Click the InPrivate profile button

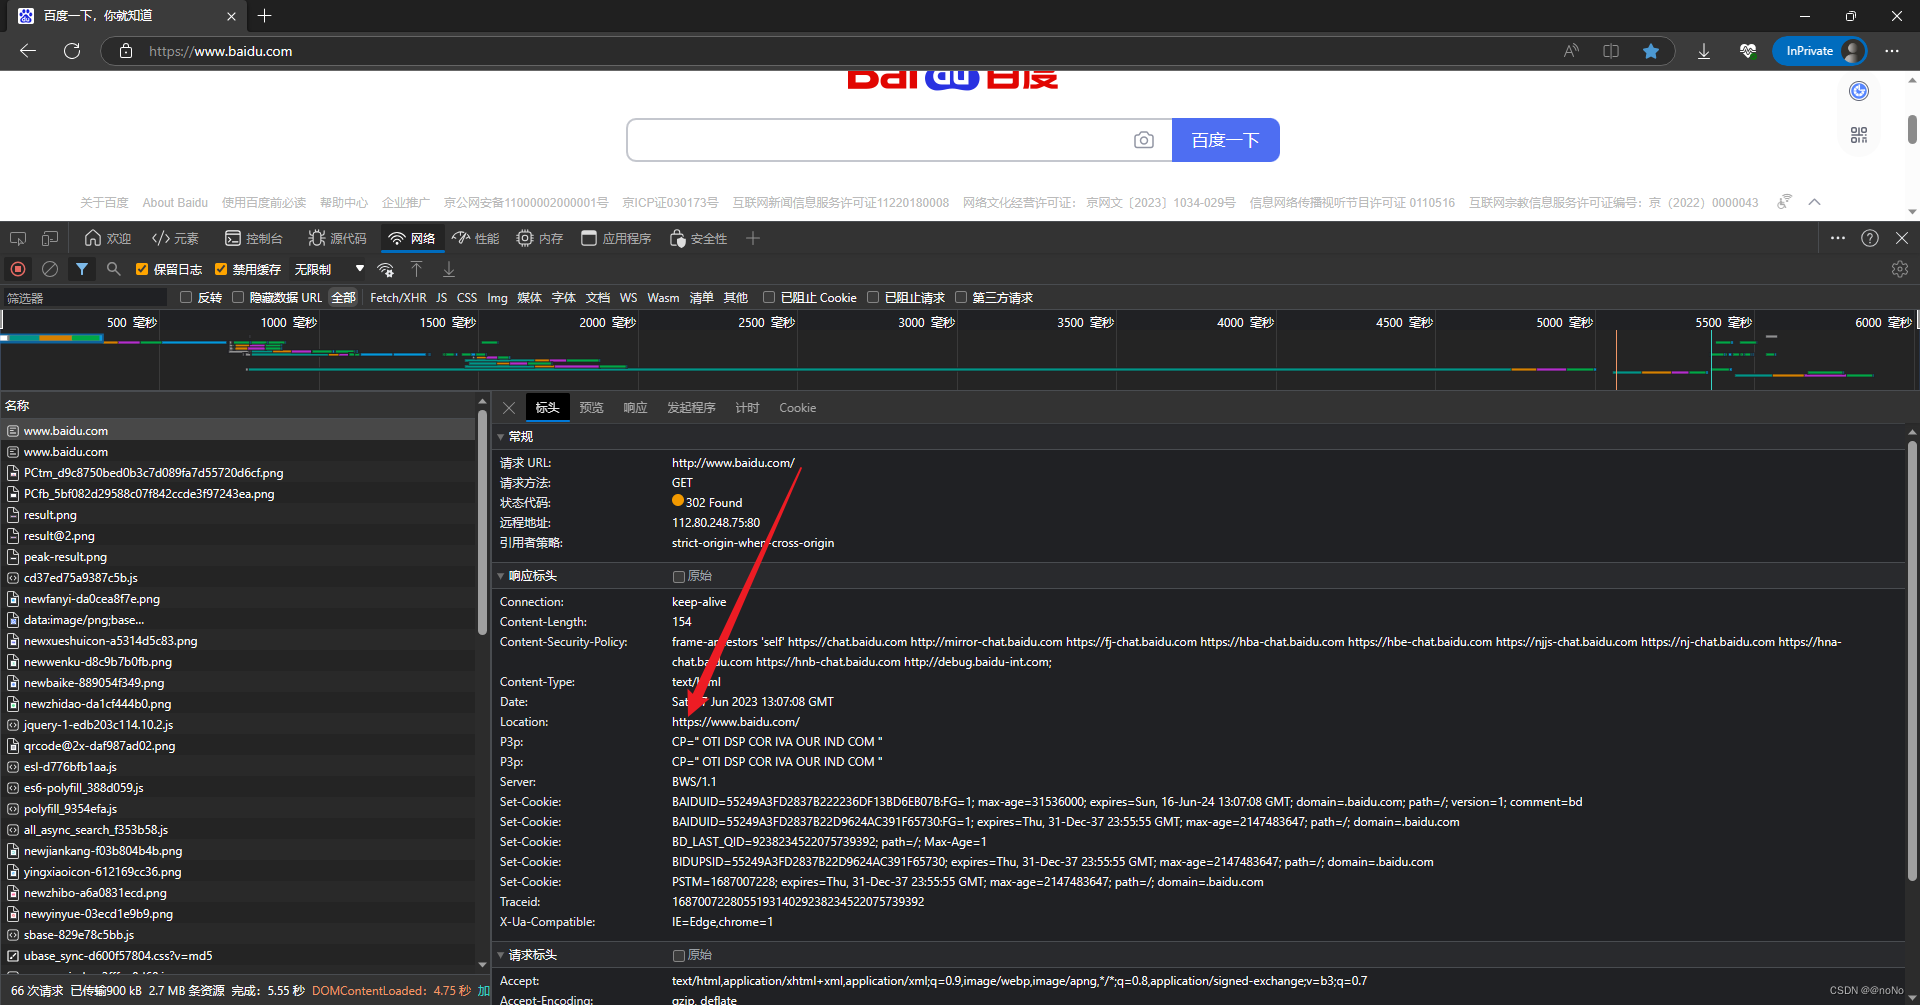click(x=1820, y=51)
